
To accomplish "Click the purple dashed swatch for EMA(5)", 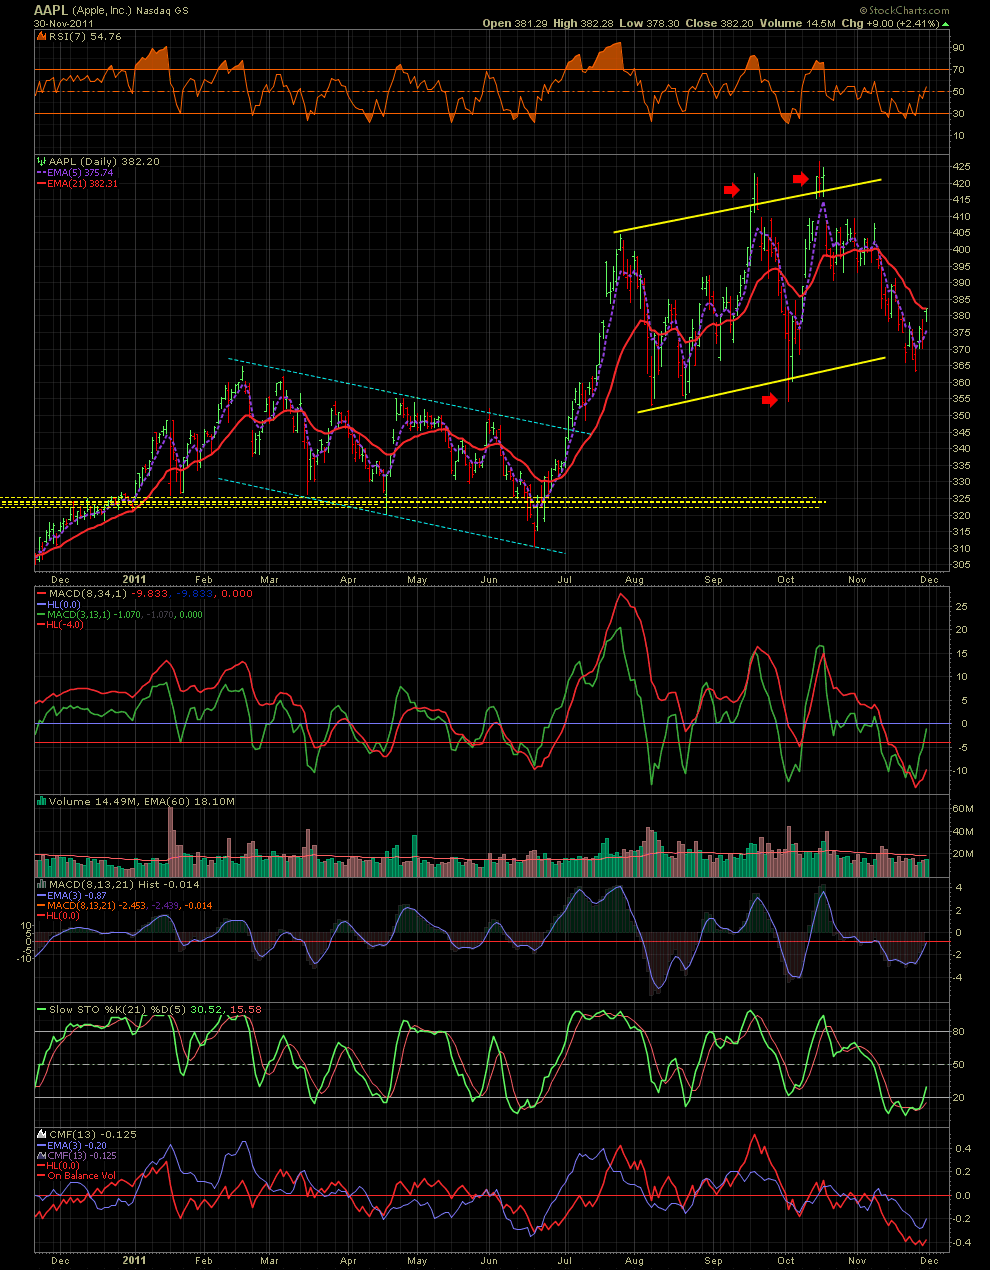I will point(41,172).
